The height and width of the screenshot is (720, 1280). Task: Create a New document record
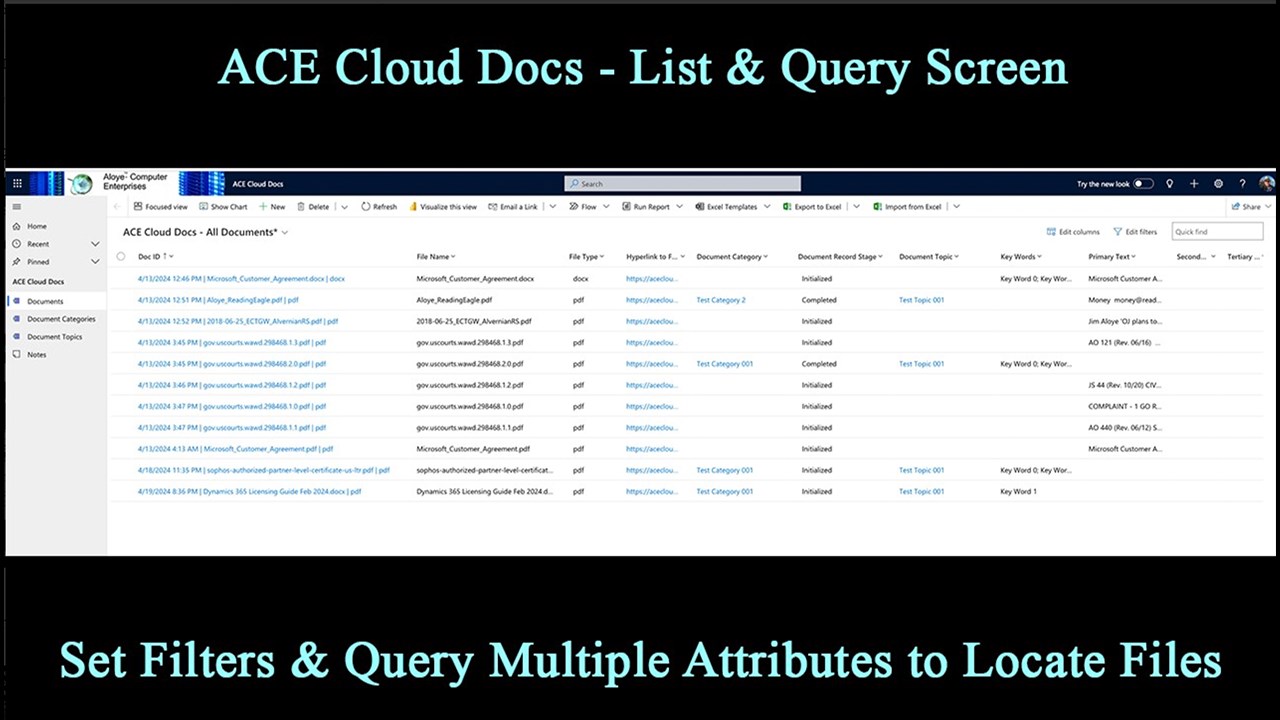pyautogui.click(x=272, y=207)
